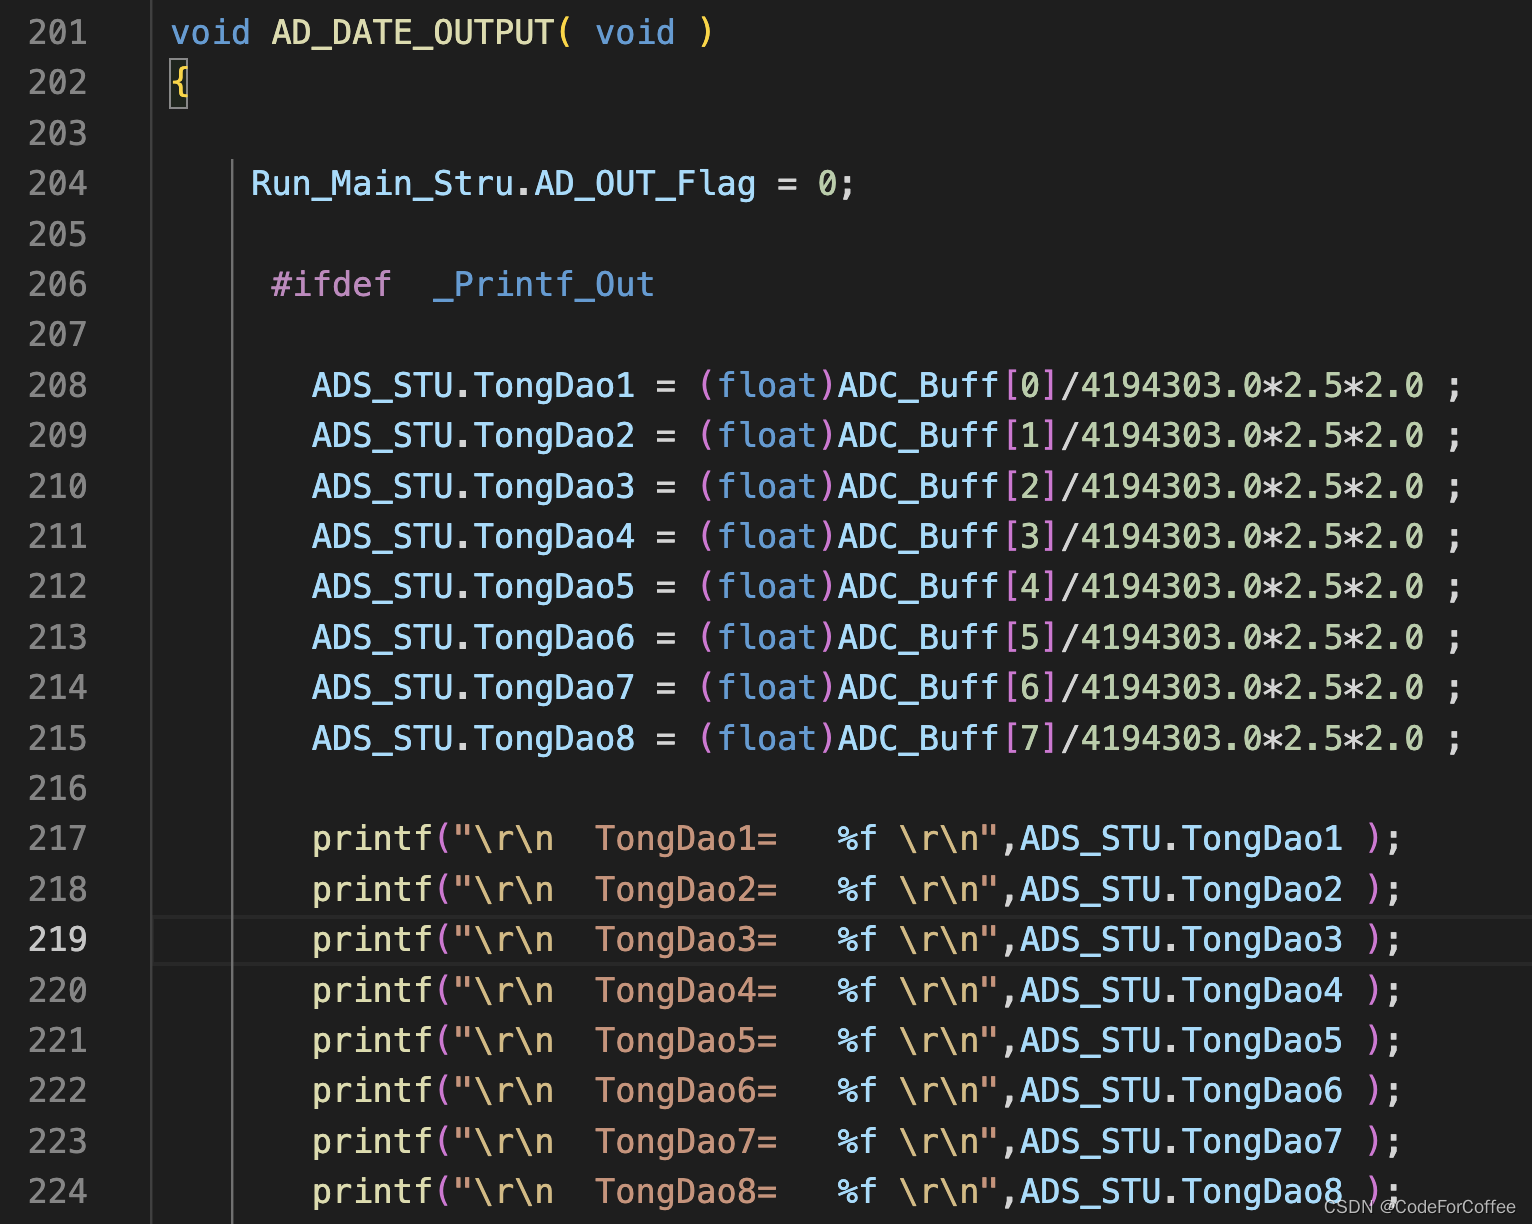This screenshot has height=1224, width=1532.
Task: Click the return type void on line 201
Action: click(210, 33)
